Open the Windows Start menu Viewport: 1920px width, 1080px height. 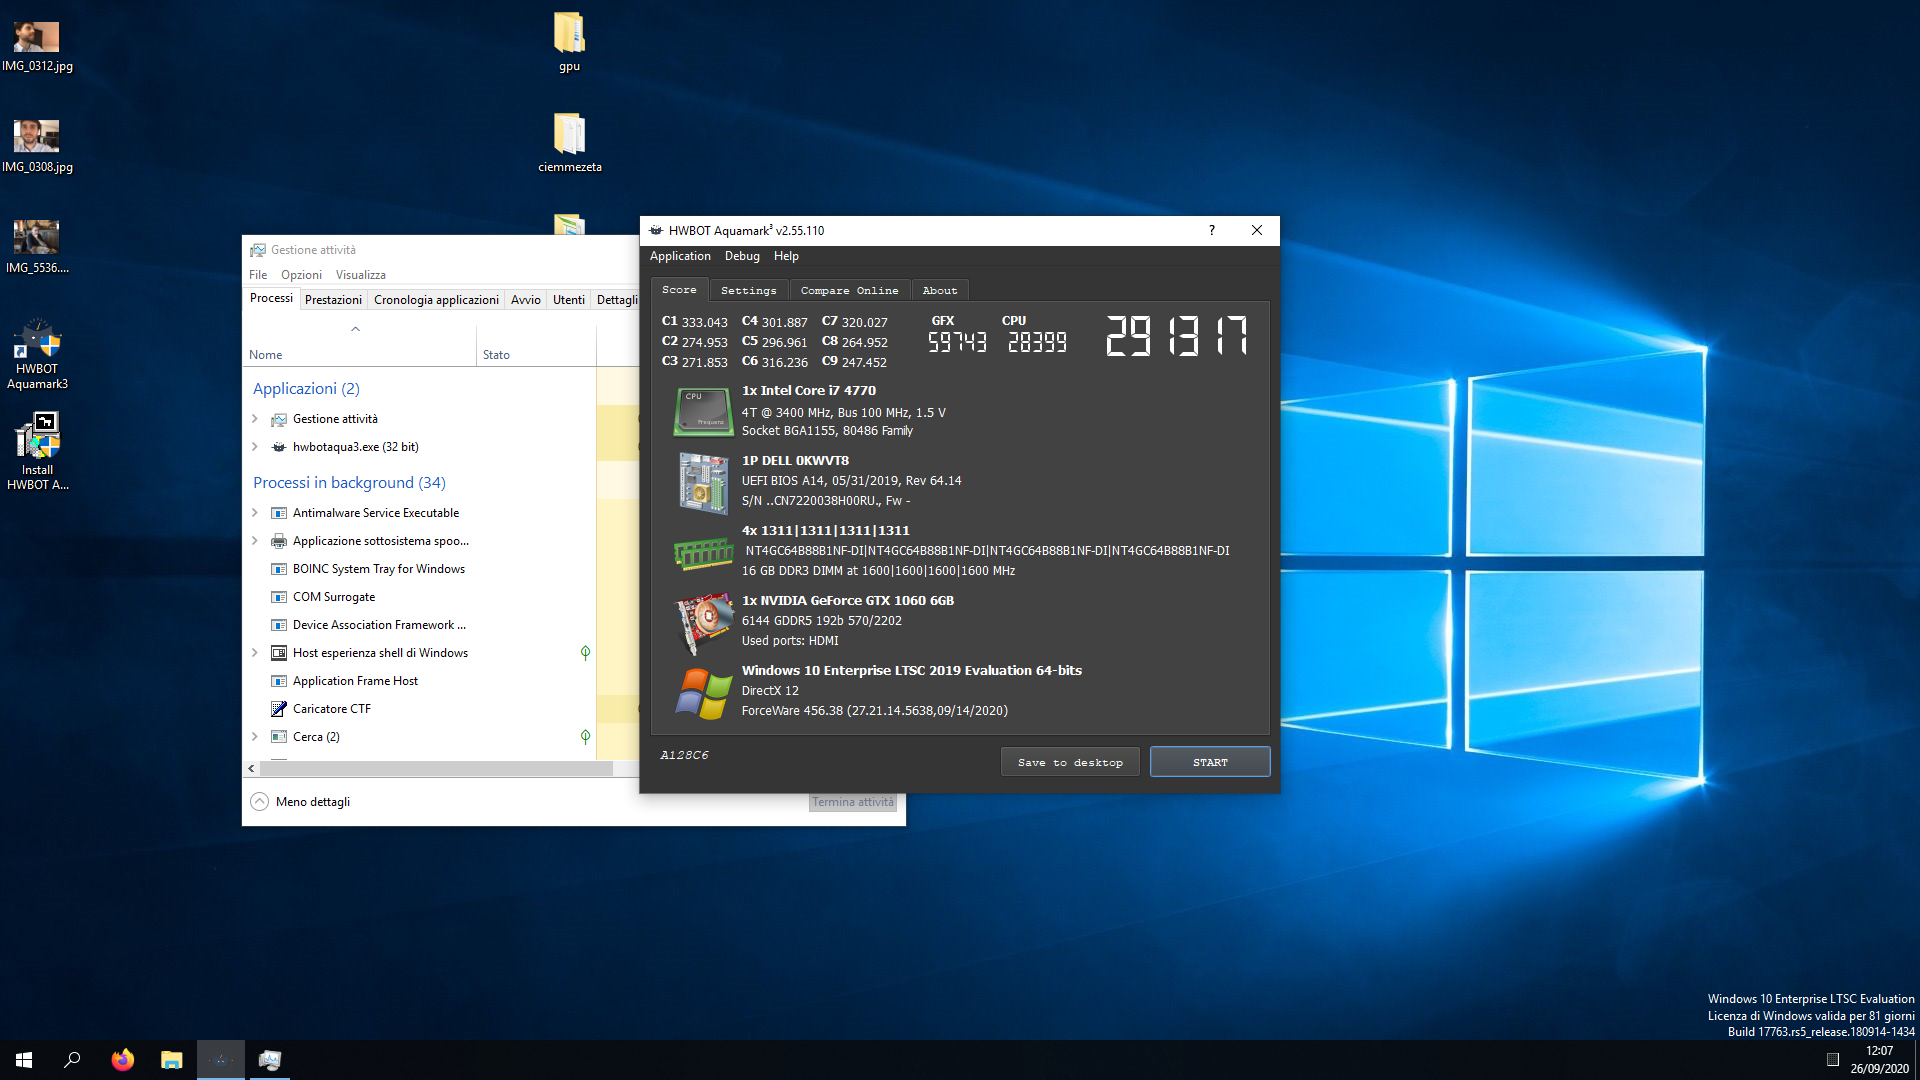[x=24, y=1060]
